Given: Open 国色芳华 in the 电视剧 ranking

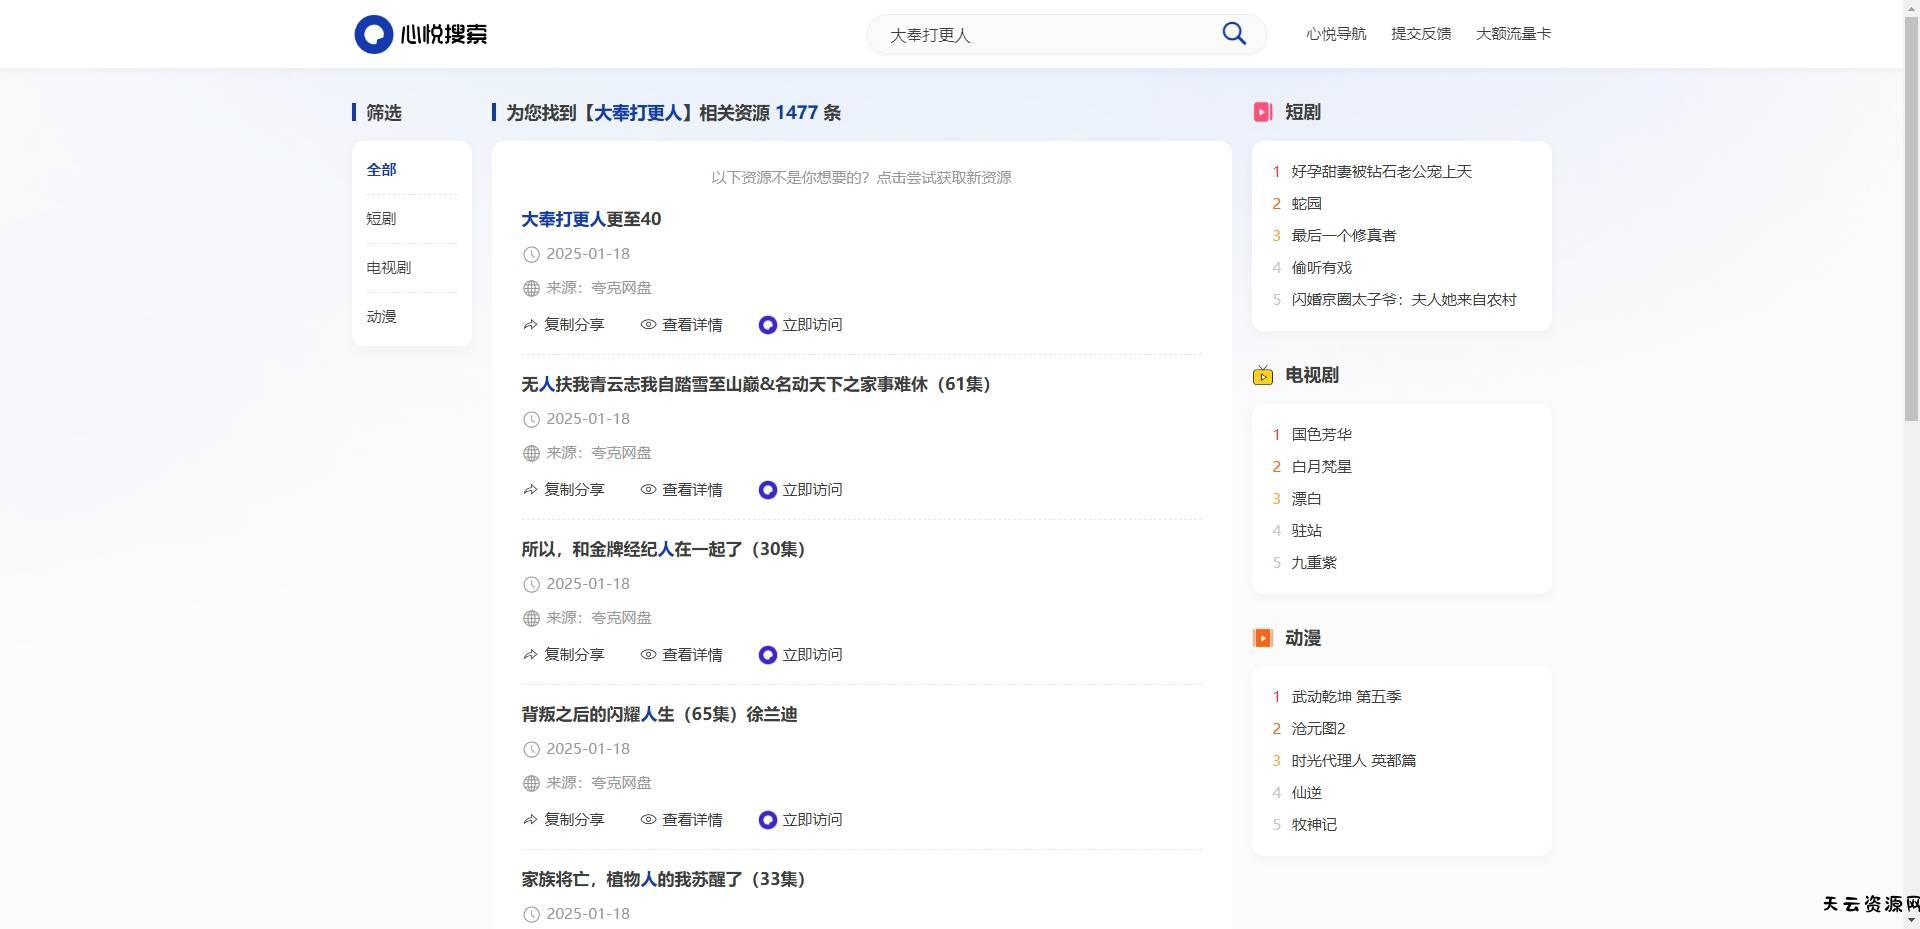Looking at the screenshot, I should point(1321,435).
